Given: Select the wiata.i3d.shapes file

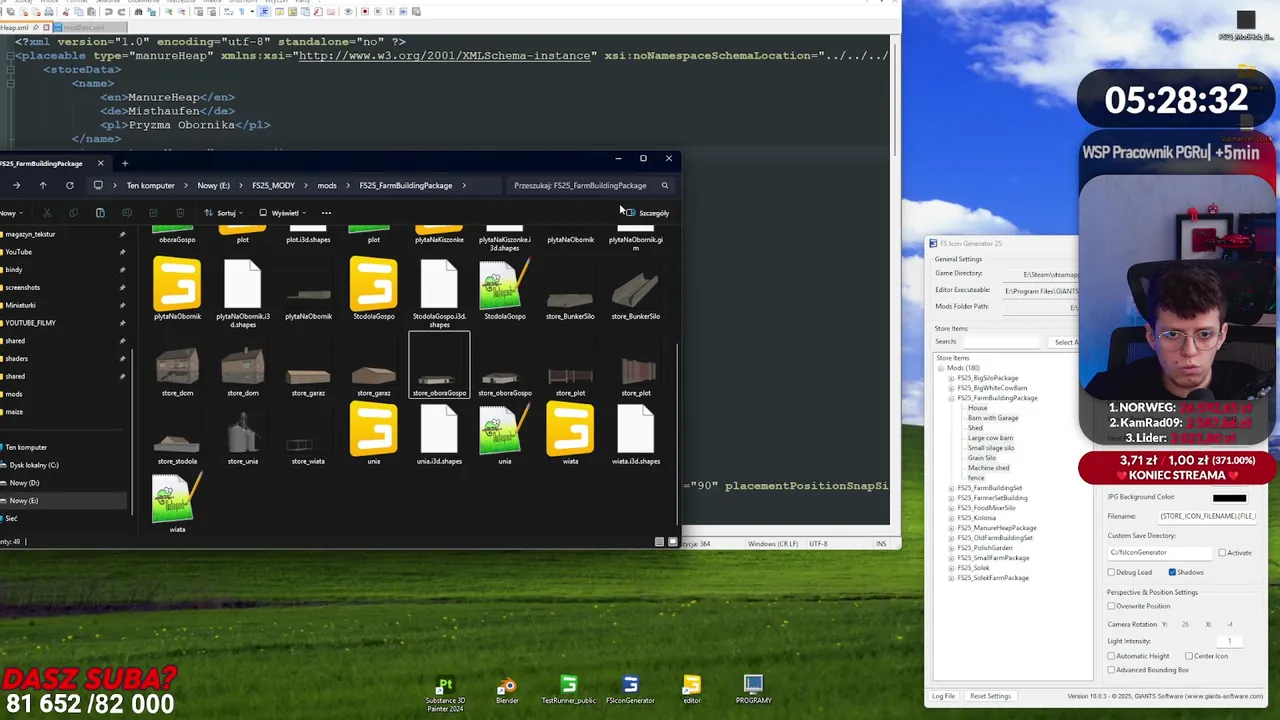Looking at the screenshot, I should click(636, 434).
